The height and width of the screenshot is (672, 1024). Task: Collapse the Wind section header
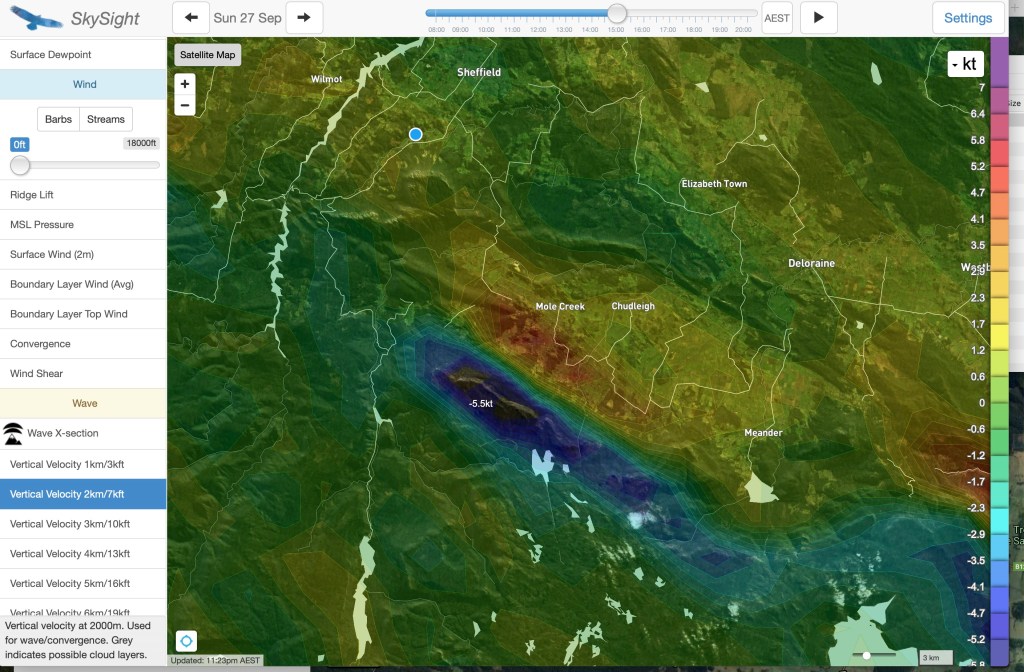pos(83,85)
